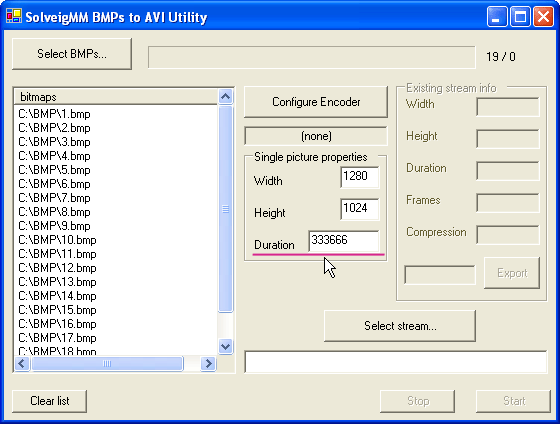This screenshot has height=424, width=560.
Task: Select C:\BMP\4.bmp in the list
Action: pyautogui.click(x=54, y=156)
